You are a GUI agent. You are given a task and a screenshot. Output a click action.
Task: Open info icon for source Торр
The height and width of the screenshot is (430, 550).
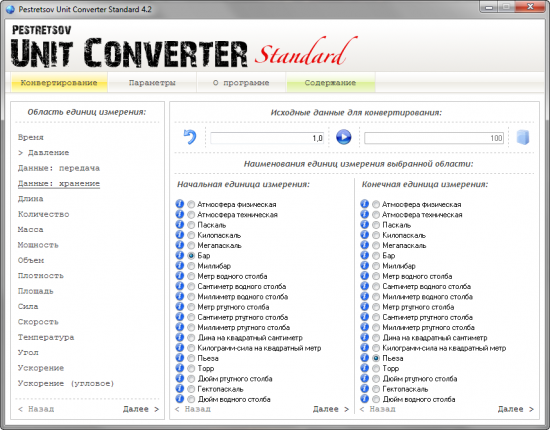pyautogui.click(x=180, y=368)
